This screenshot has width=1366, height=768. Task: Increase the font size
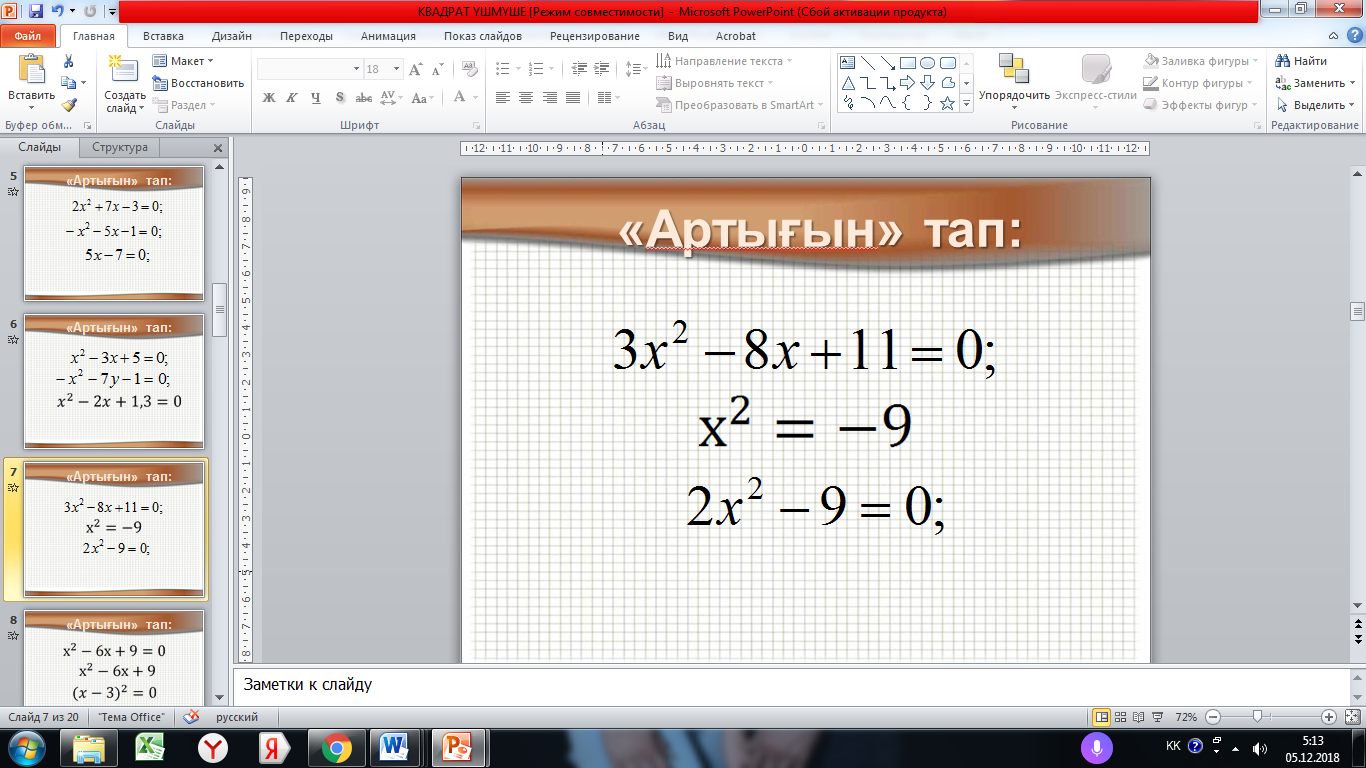pyautogui.click(x=416, y=69)
